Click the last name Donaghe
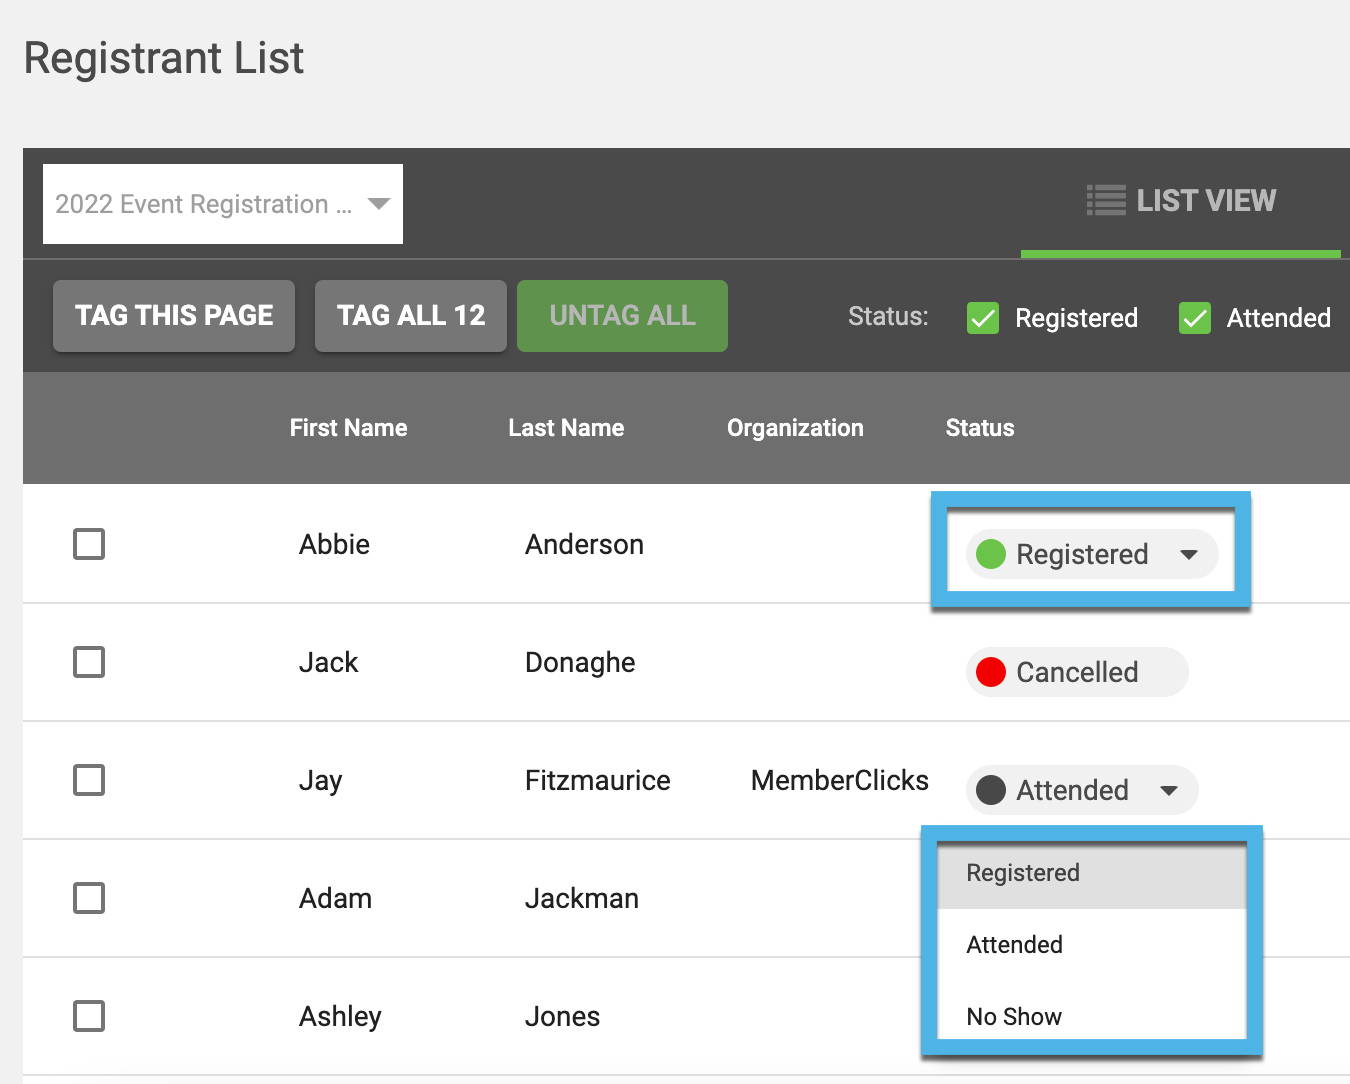 coord(580,663)
